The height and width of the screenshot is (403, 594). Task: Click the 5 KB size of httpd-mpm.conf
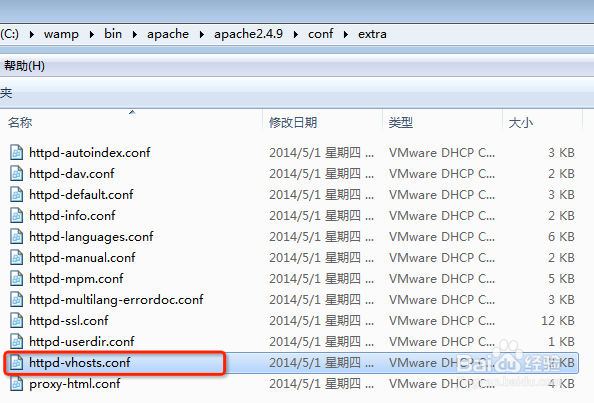click(561, 279)
